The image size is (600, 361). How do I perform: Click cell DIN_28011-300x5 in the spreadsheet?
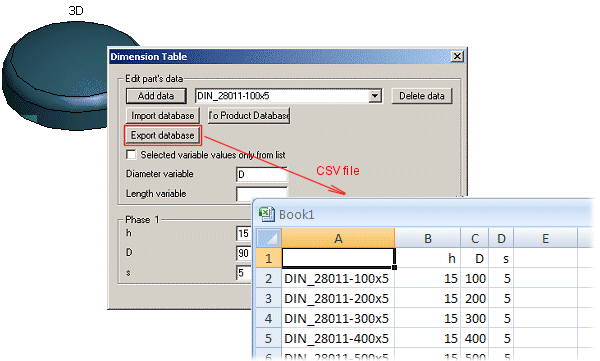(x=338, y=318)
